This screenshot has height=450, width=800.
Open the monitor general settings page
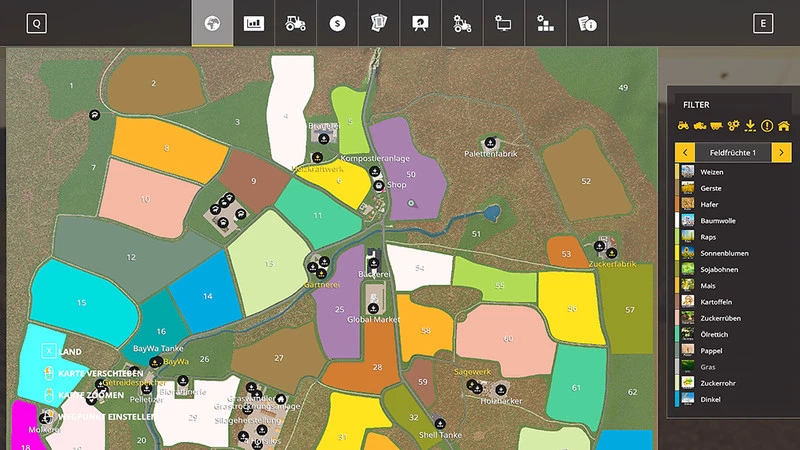coord(504,24)
